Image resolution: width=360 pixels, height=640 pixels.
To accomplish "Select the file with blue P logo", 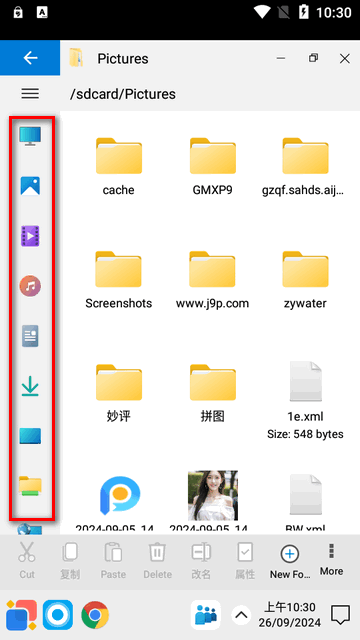I will (x=120, y=496).
